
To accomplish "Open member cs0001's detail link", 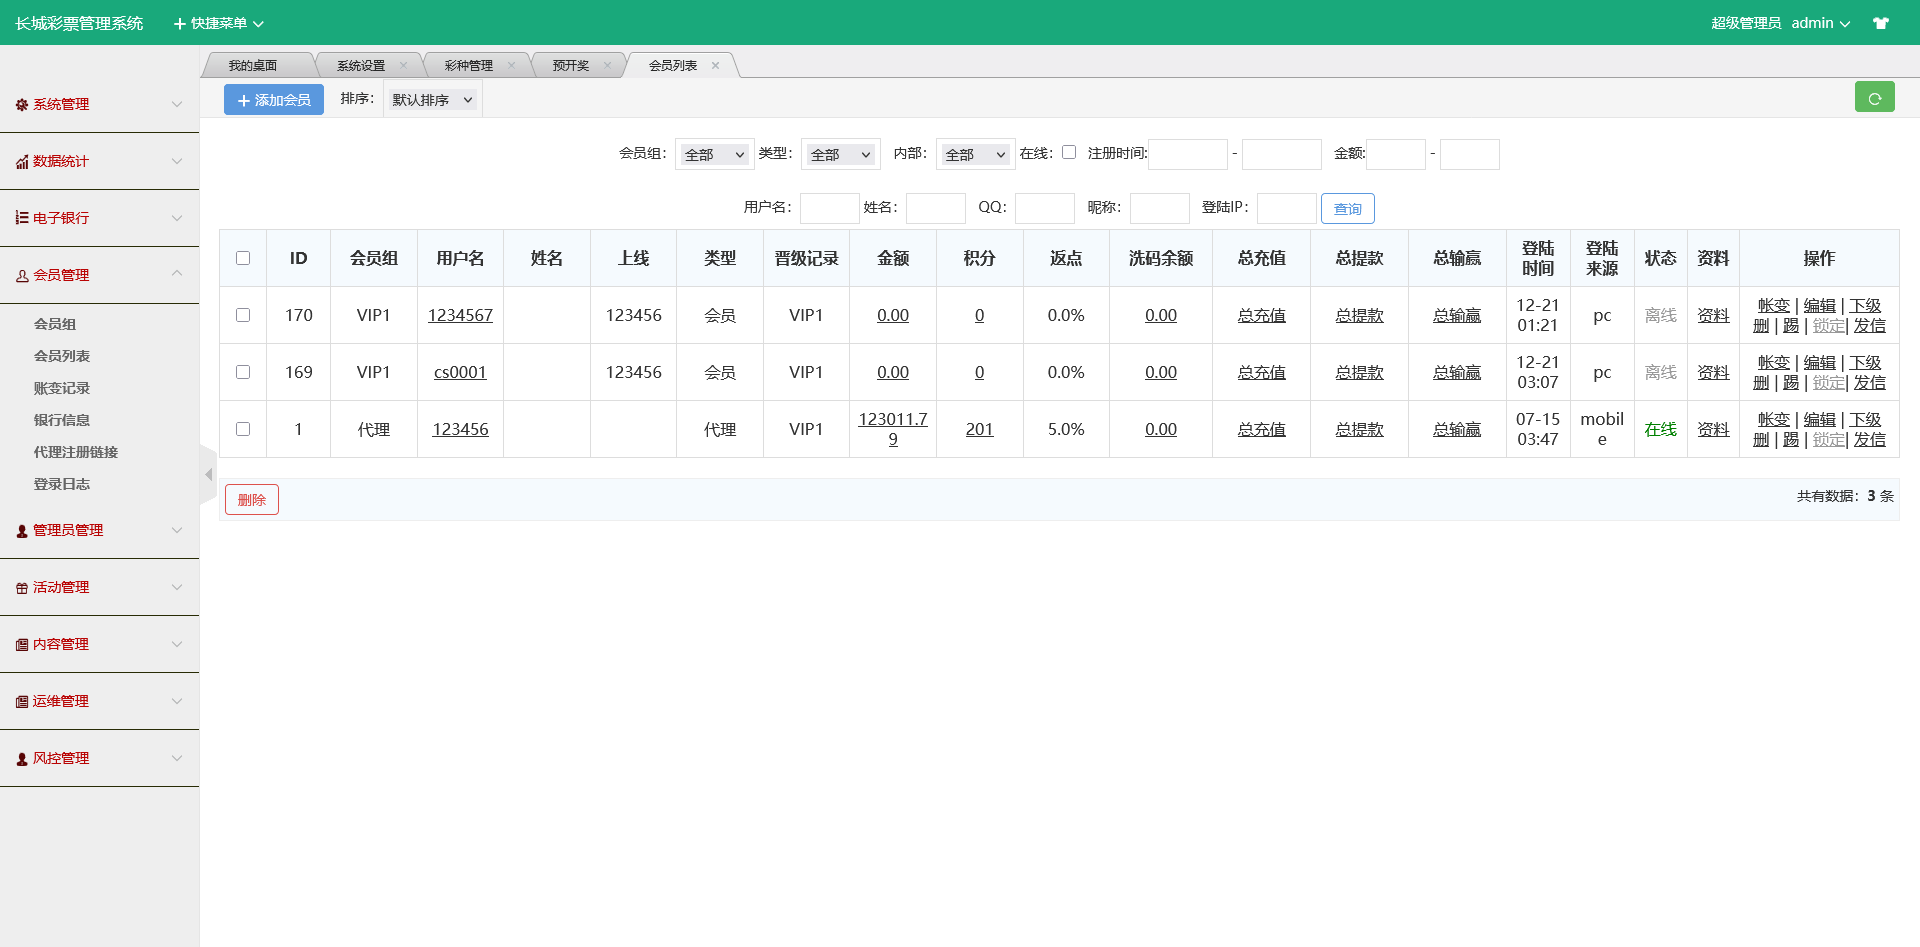I will click(x=460, y=372).
